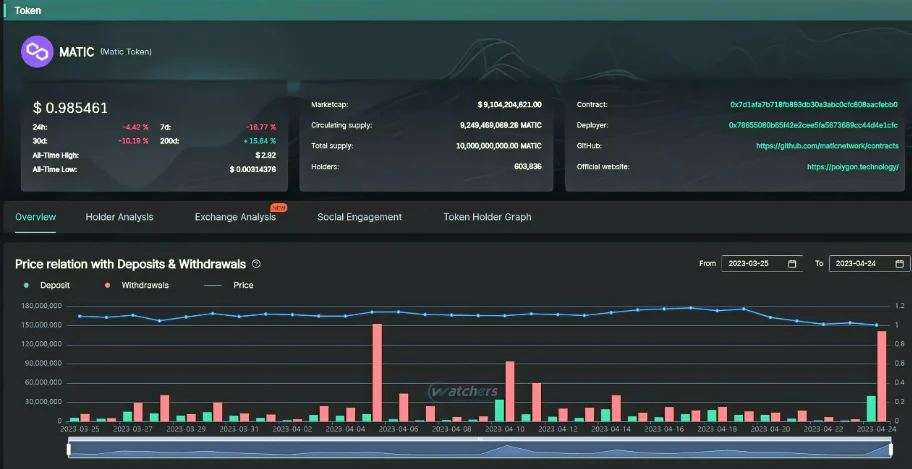Open the MATIC contract address link

[813, 104]
